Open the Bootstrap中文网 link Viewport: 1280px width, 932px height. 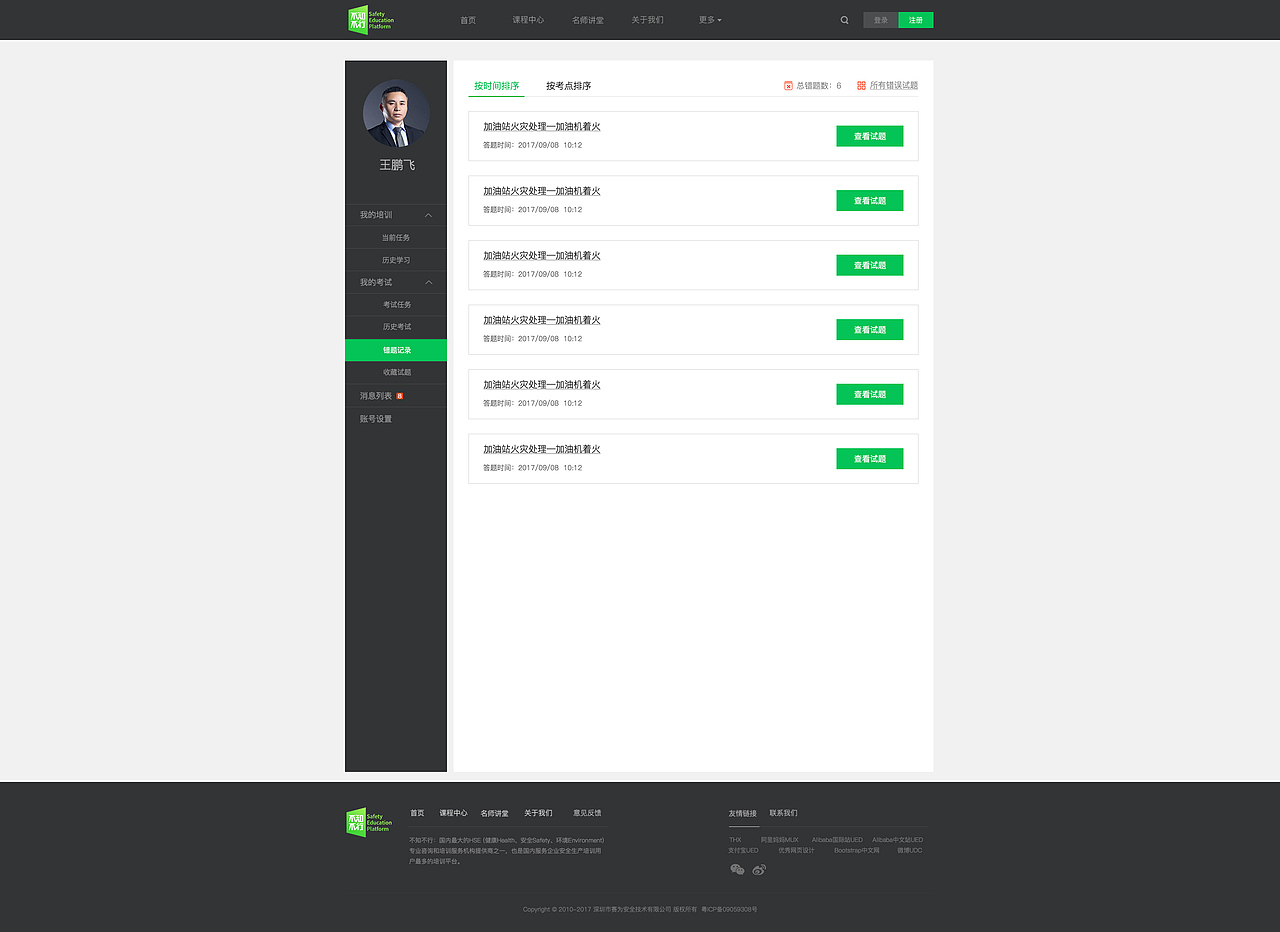click(x=857, y=850)
